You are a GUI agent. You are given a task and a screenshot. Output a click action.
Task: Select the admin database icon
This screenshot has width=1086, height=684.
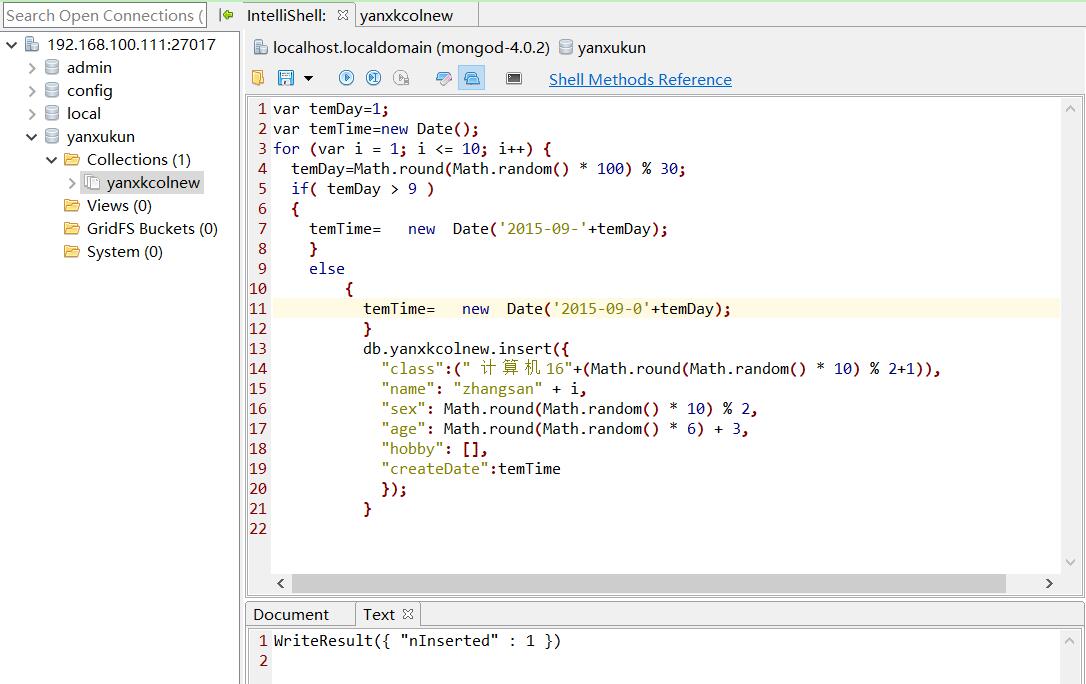52,67
